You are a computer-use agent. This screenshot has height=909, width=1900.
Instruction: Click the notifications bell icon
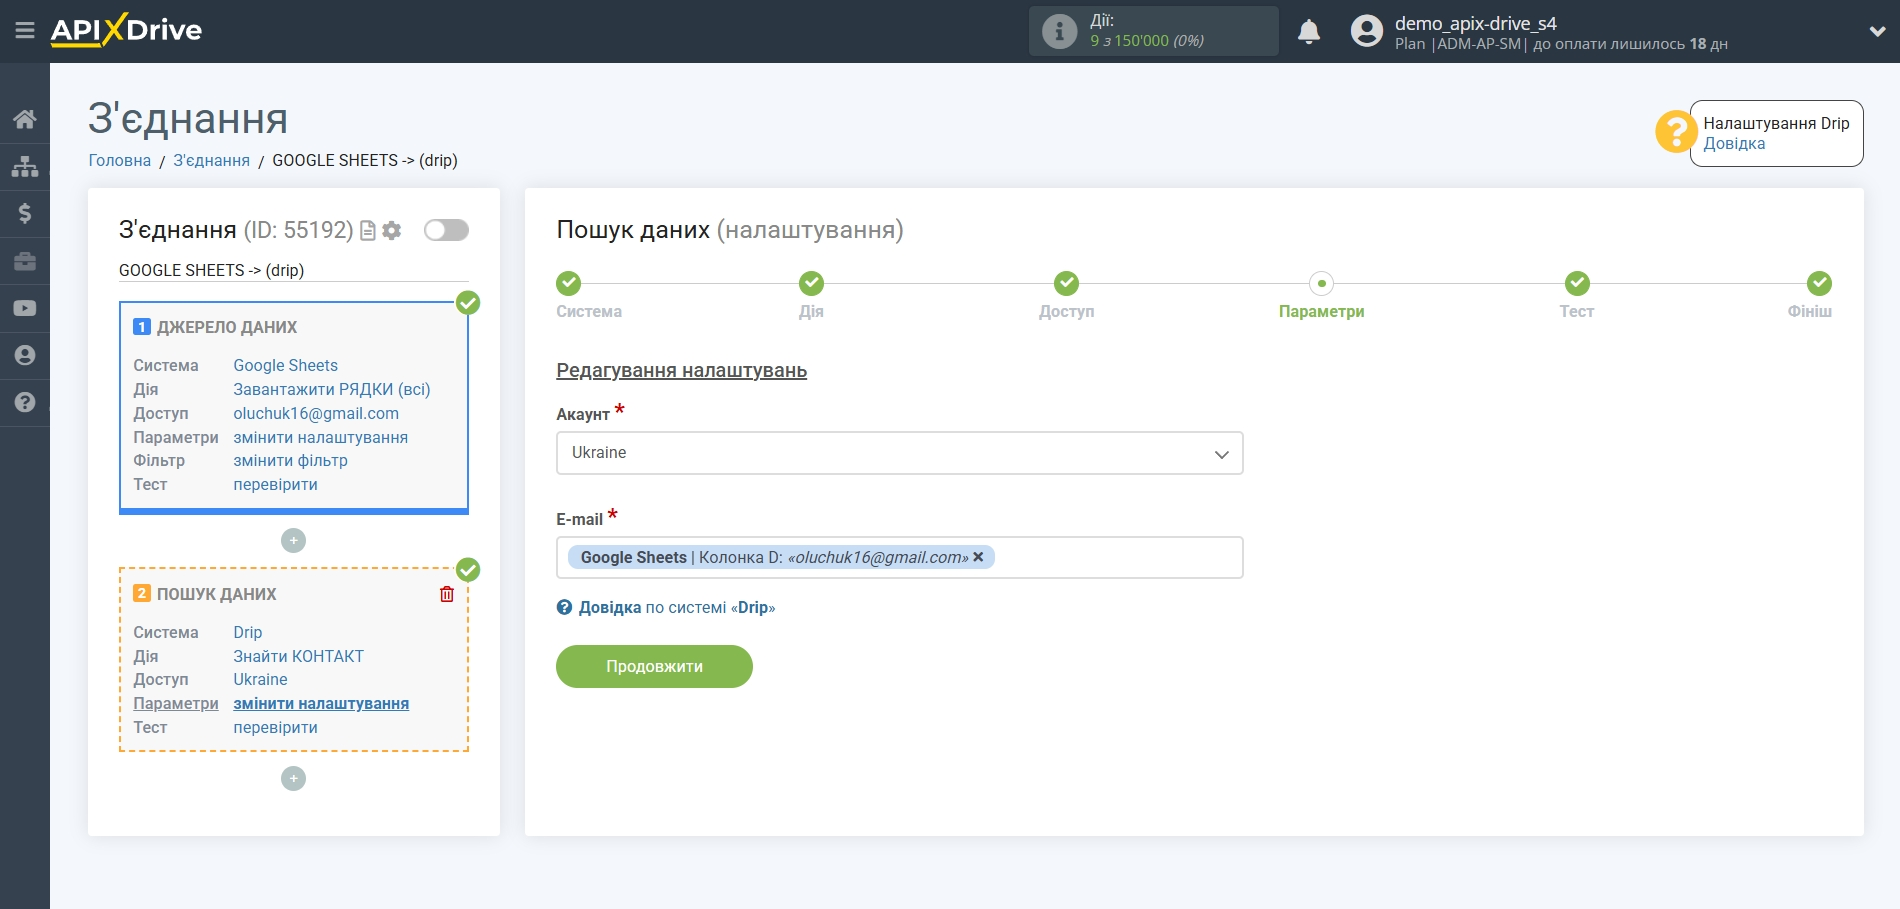(1309, 32)
